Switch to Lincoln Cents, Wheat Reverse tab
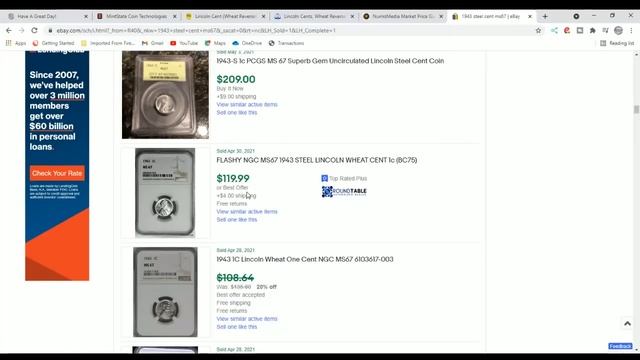 click(314, 16)
